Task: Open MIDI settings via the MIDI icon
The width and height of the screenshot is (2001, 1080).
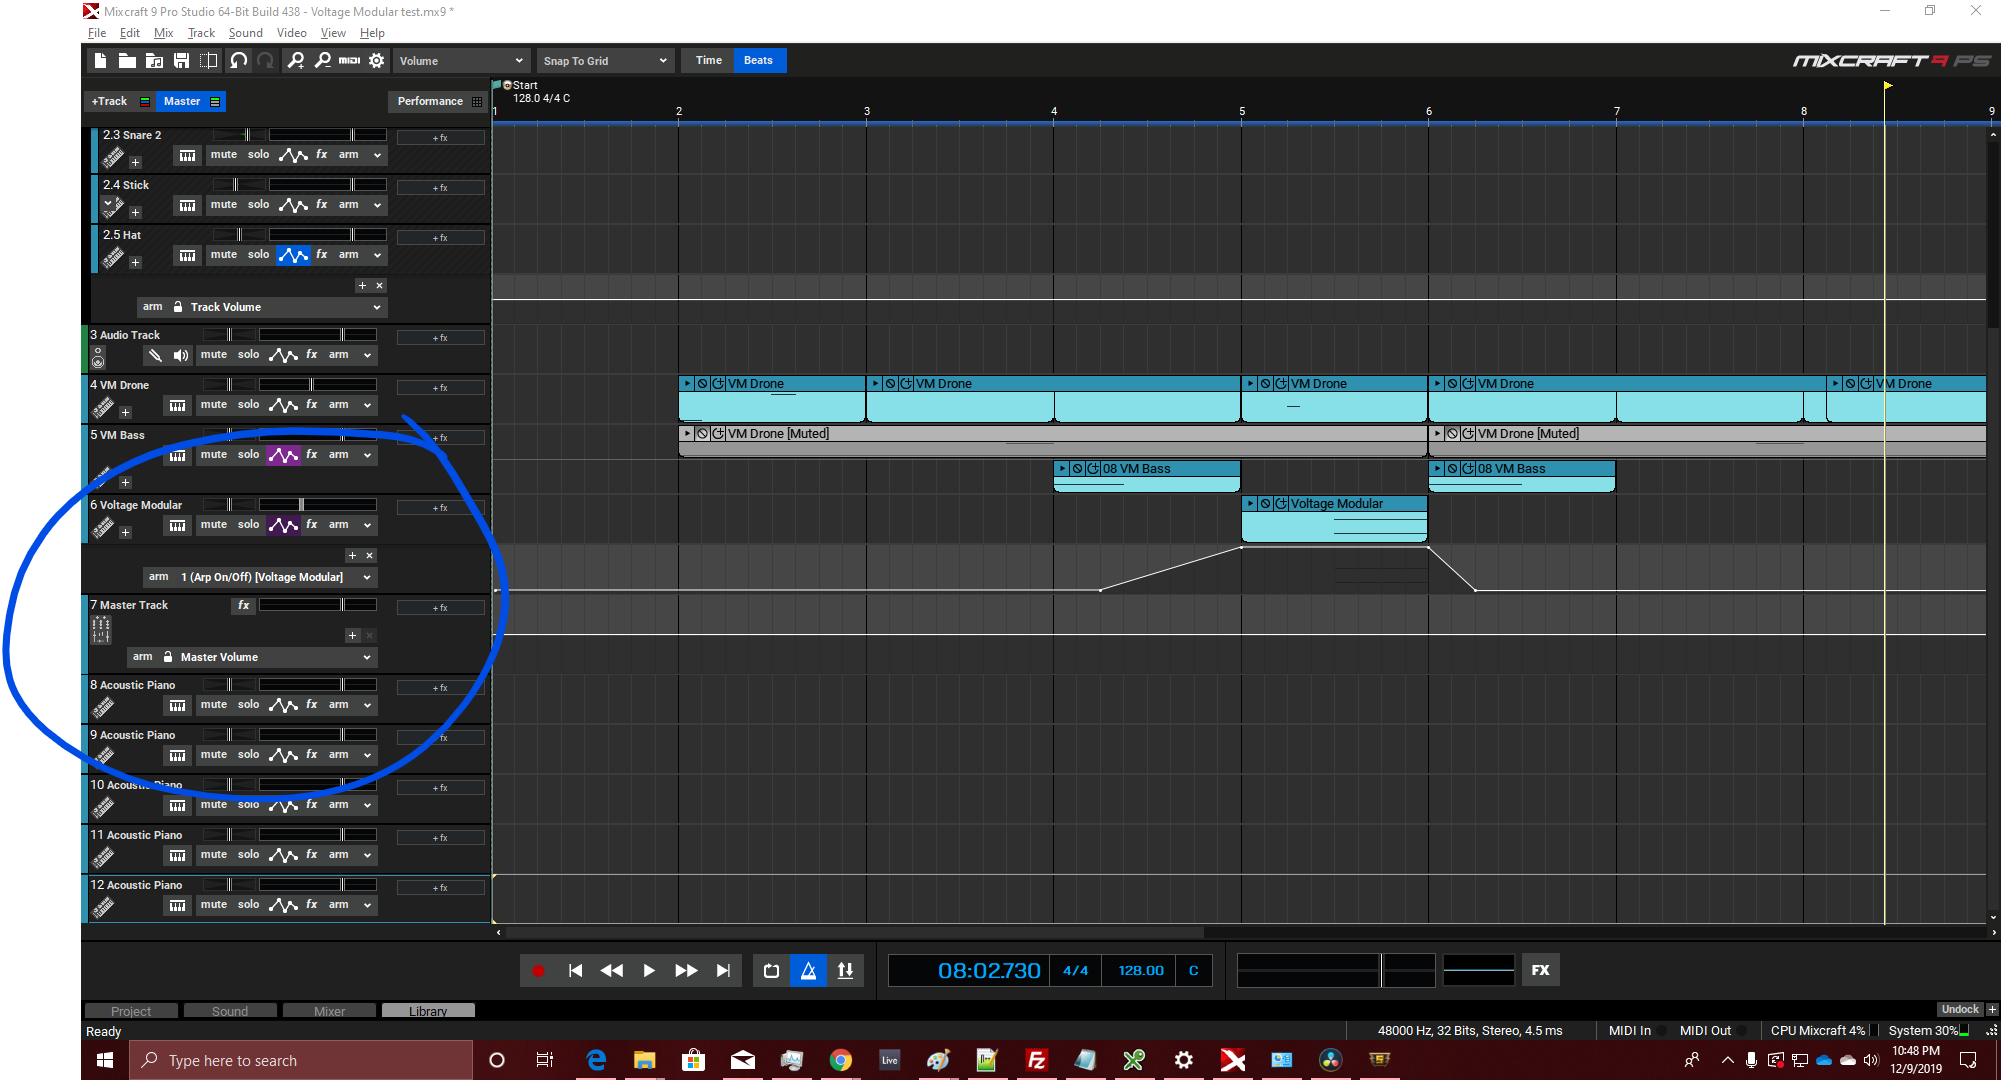Action: point(349,61)
